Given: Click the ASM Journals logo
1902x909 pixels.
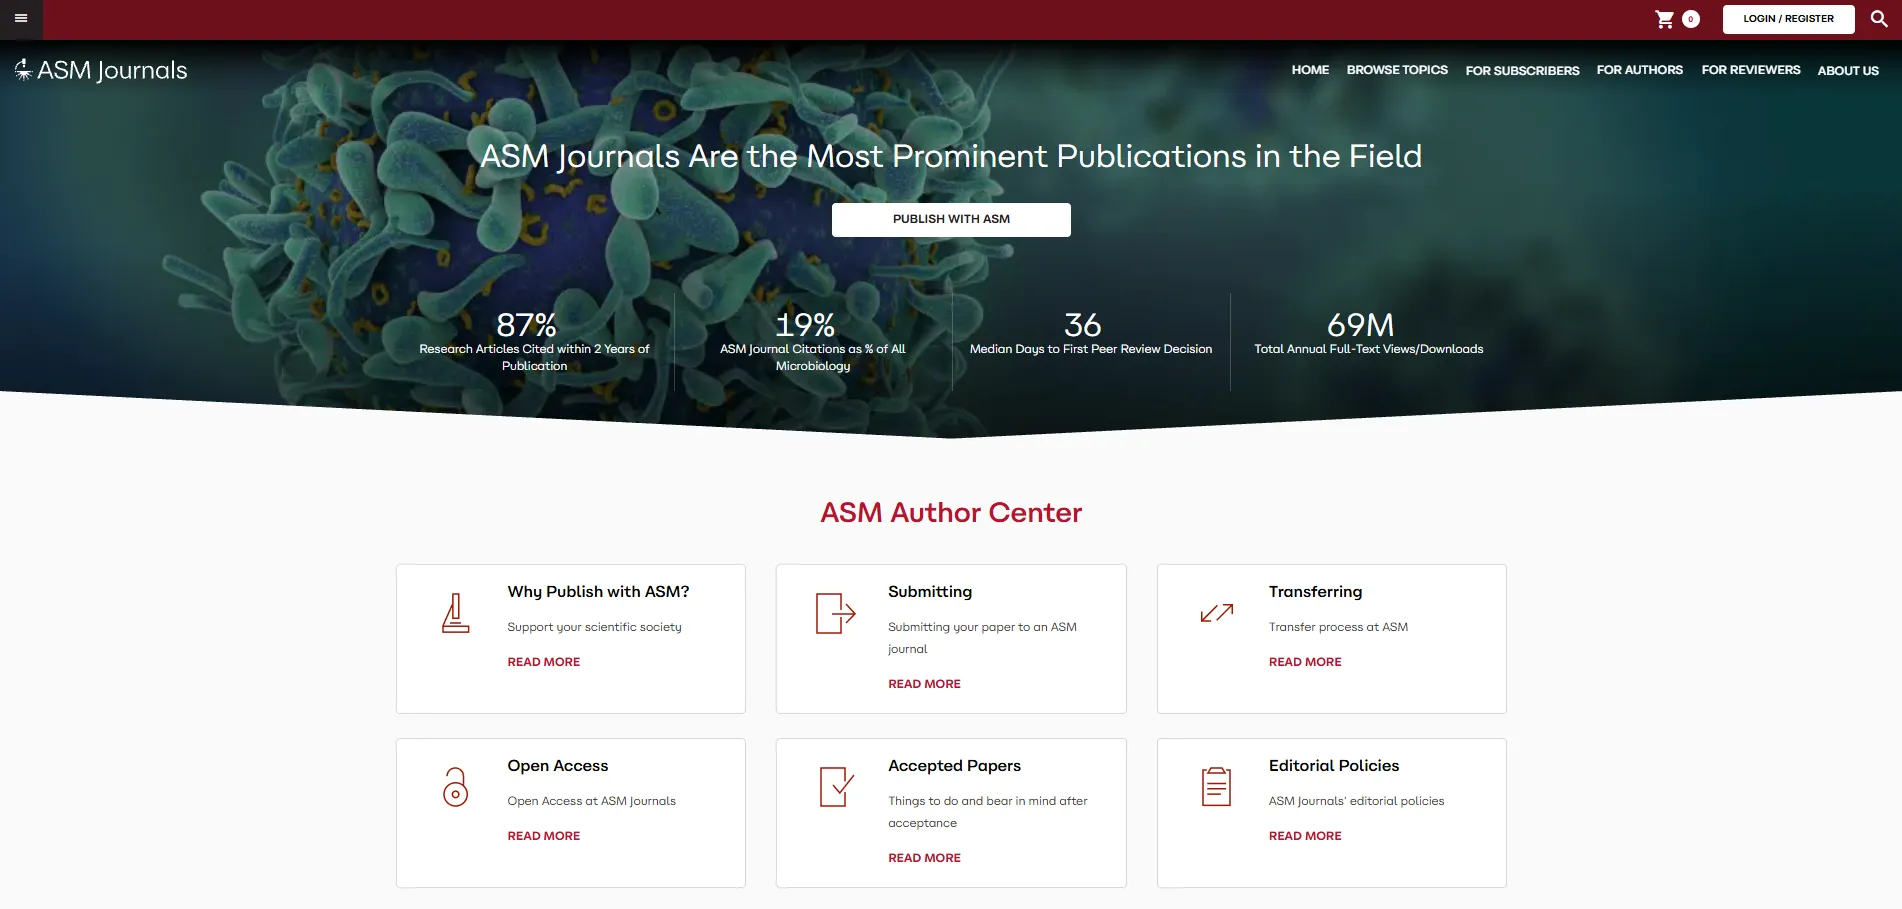Looking at the screenshot, I should (101, 70).
